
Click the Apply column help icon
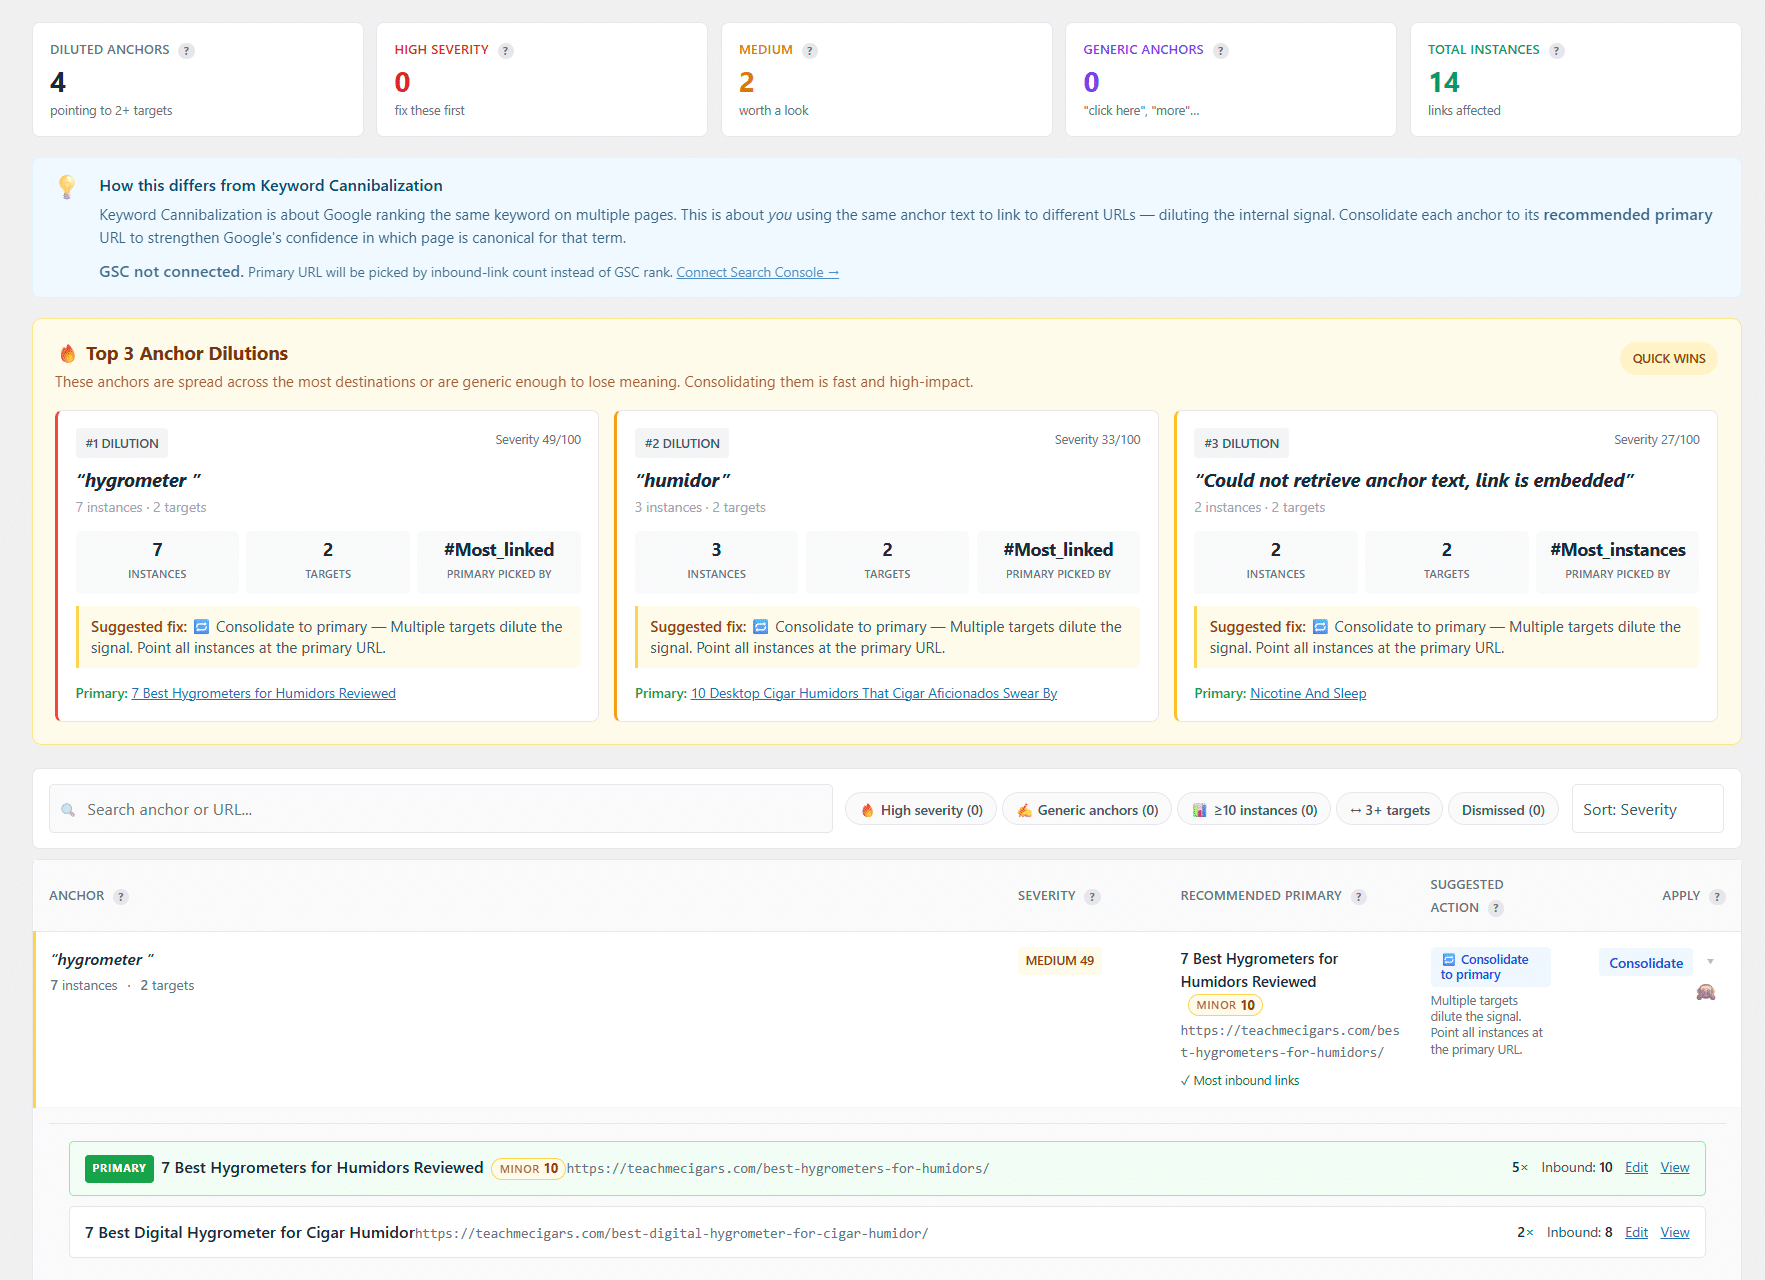click(x=1717, y=897)
